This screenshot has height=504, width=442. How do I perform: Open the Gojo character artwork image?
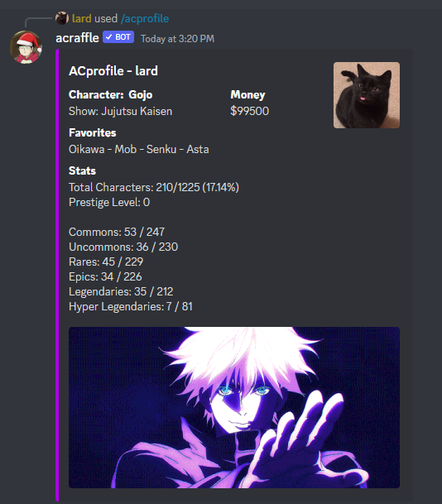coord(234,407)
